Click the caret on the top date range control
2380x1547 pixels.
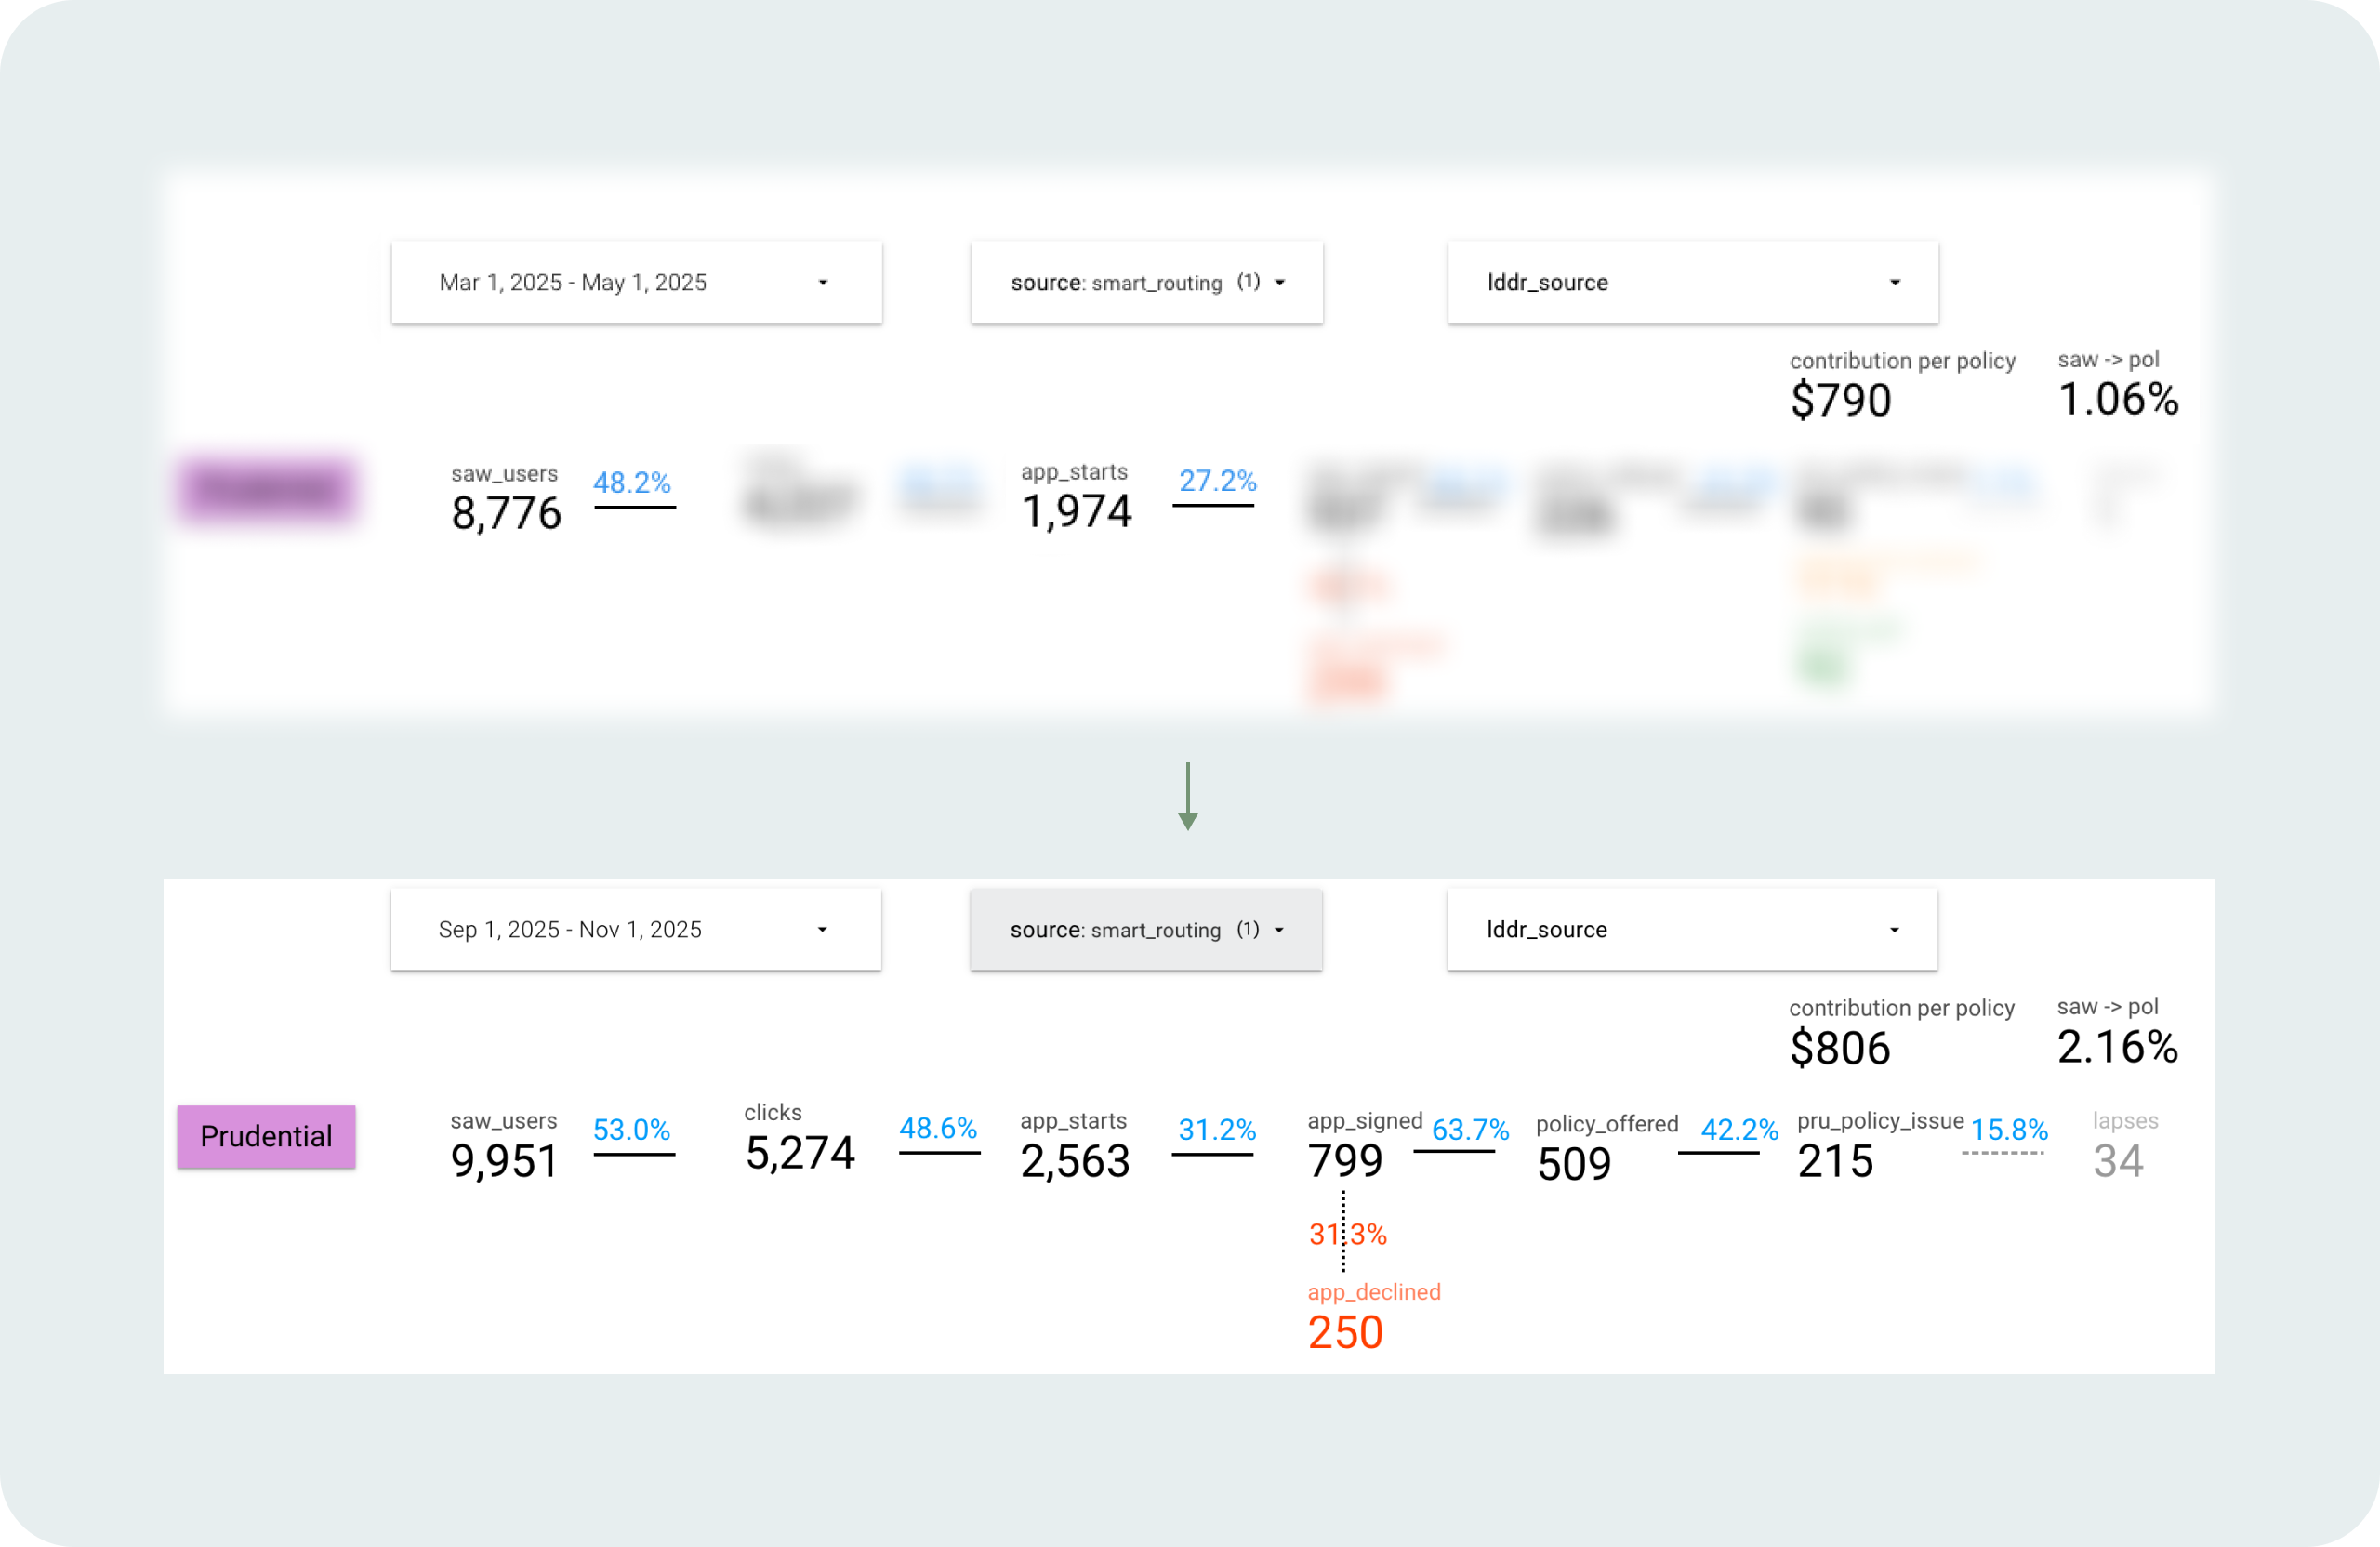pos(822,282)
